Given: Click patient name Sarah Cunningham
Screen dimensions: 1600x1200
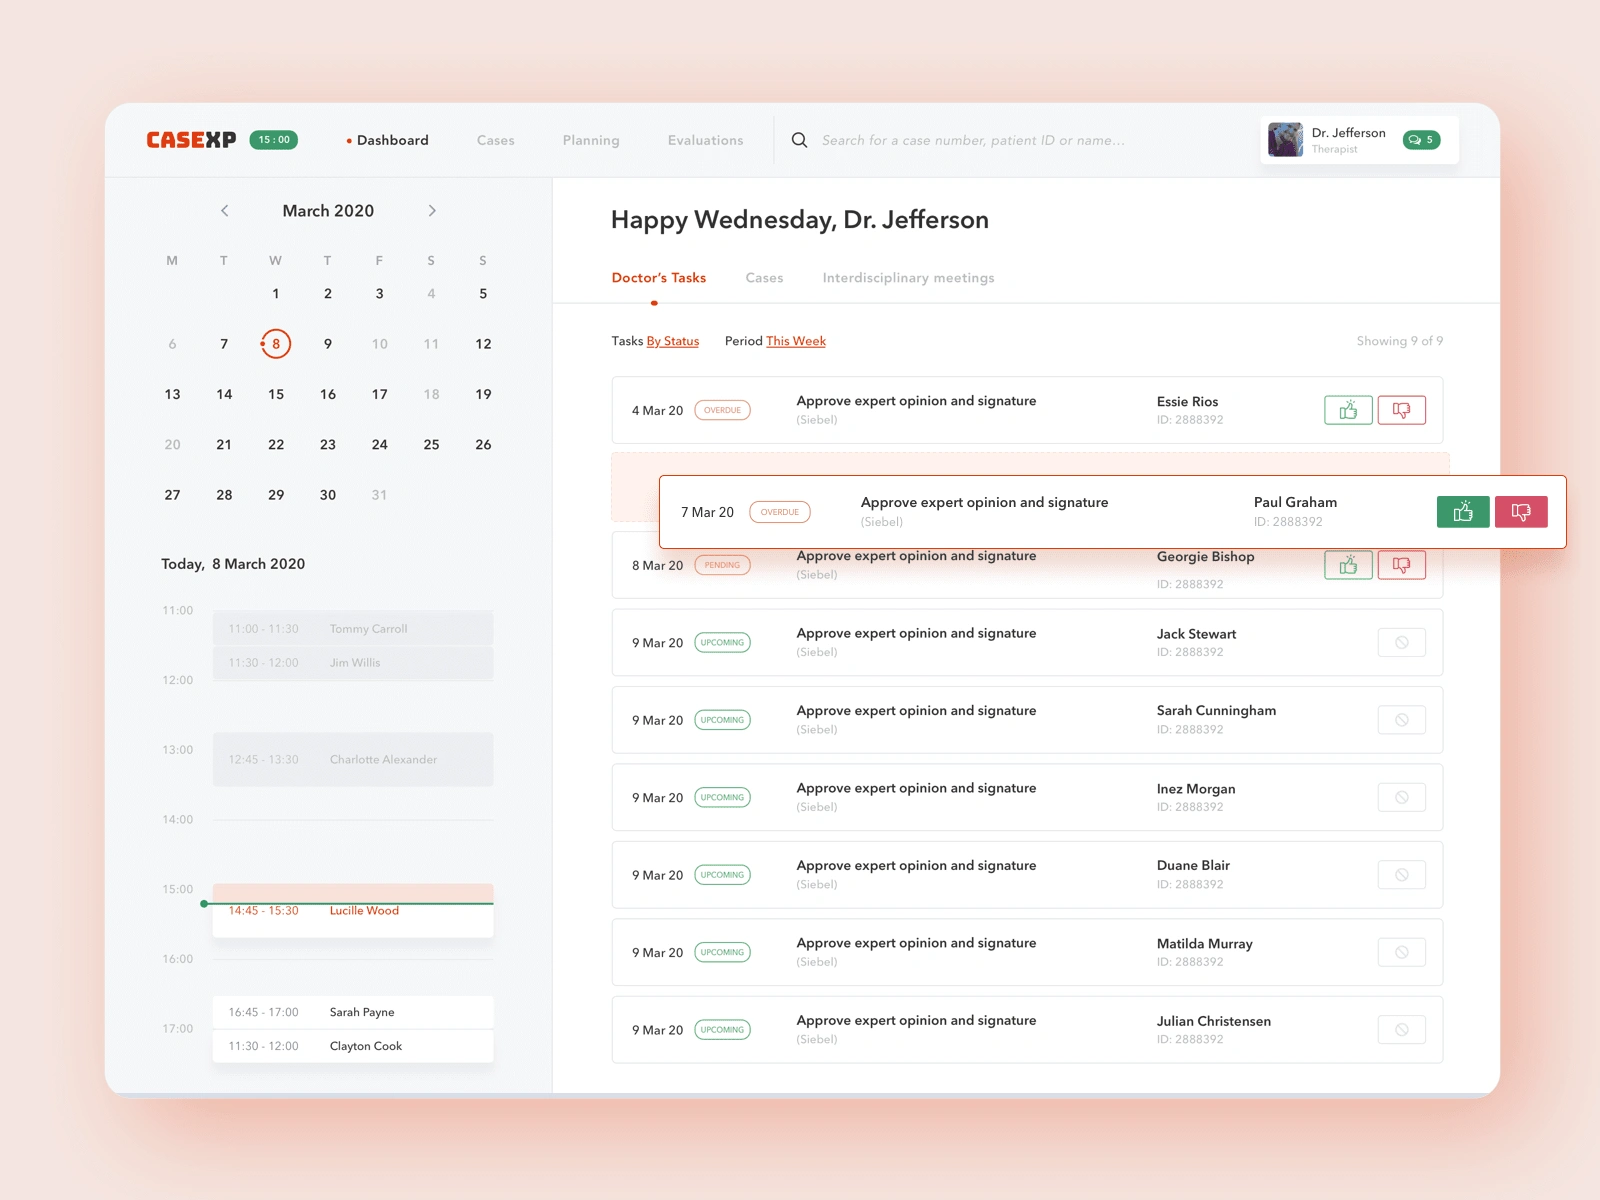Looking at the screenshot, I should point(1216,711).
